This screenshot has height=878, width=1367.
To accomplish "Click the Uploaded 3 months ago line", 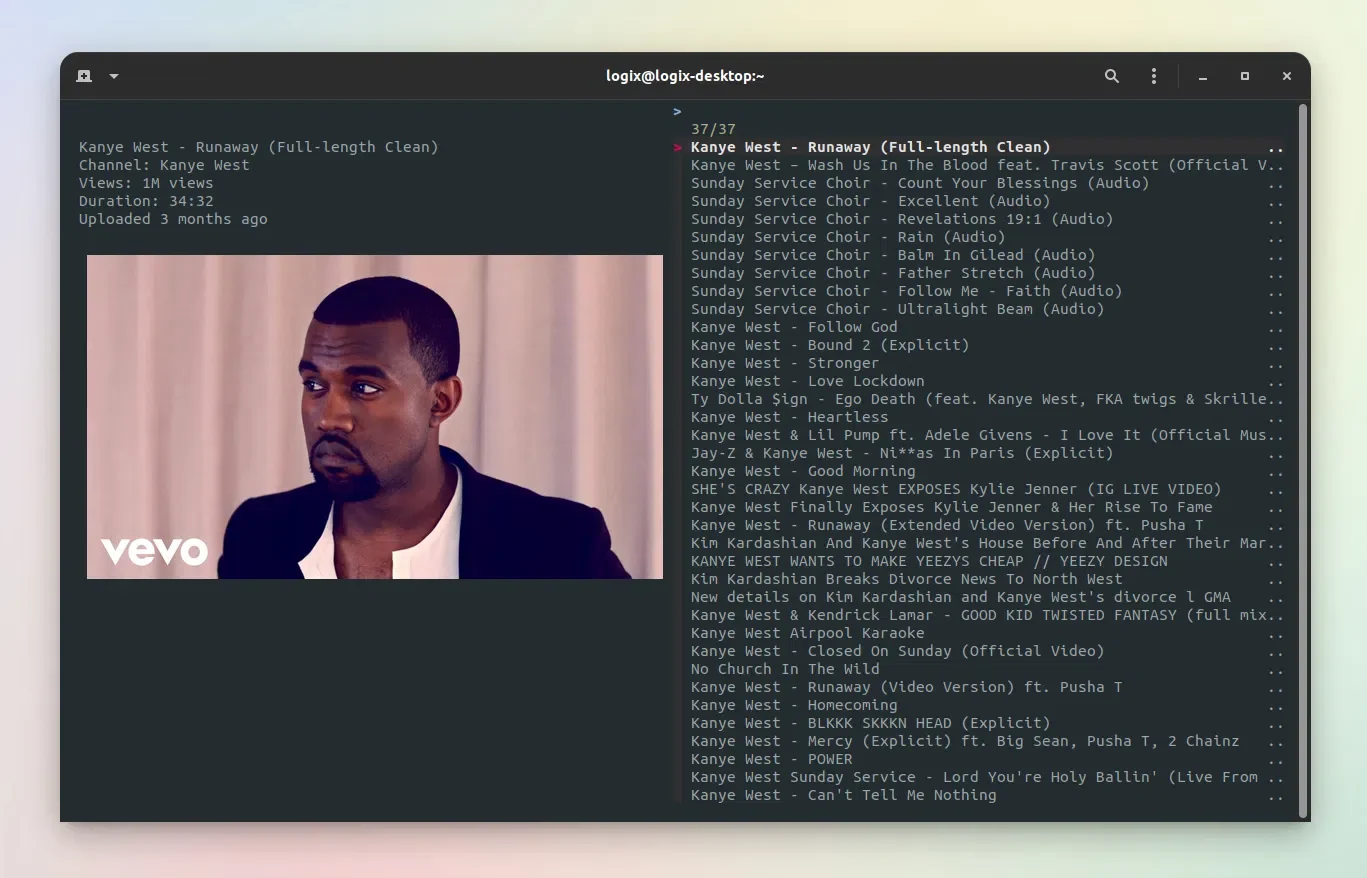I will tap(173, 219).
